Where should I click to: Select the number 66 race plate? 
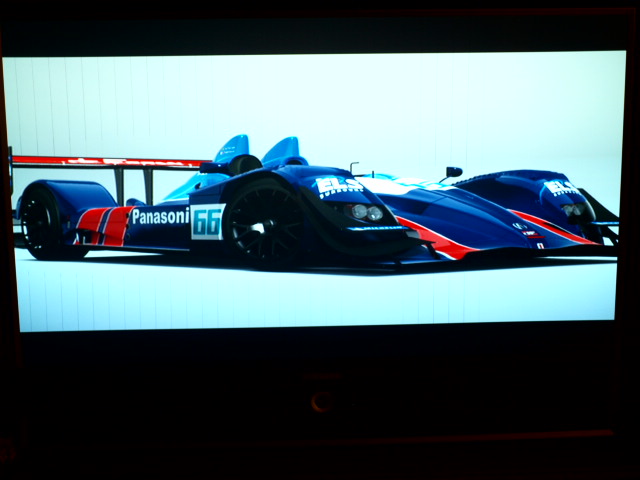coord(207,222)
